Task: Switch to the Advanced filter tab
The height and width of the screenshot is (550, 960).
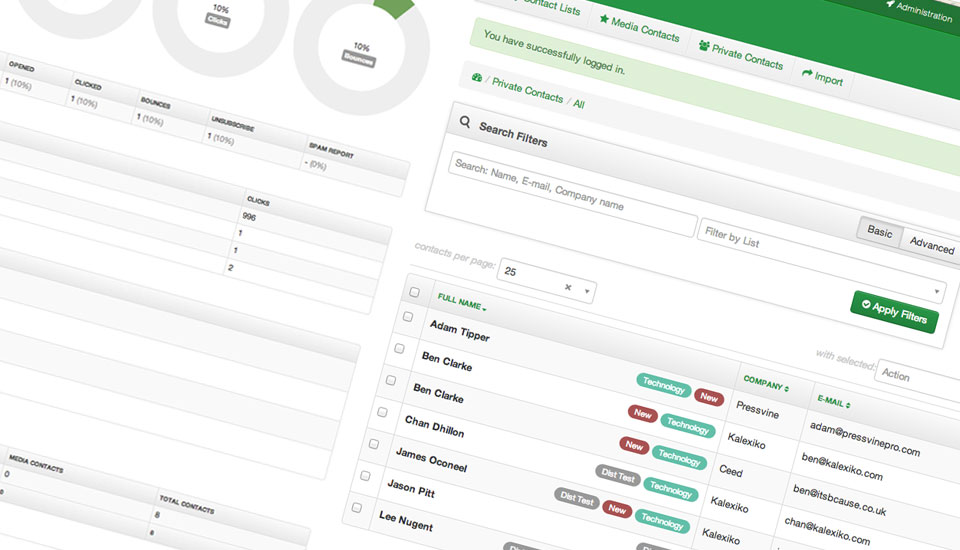Action: coord(931,247)
